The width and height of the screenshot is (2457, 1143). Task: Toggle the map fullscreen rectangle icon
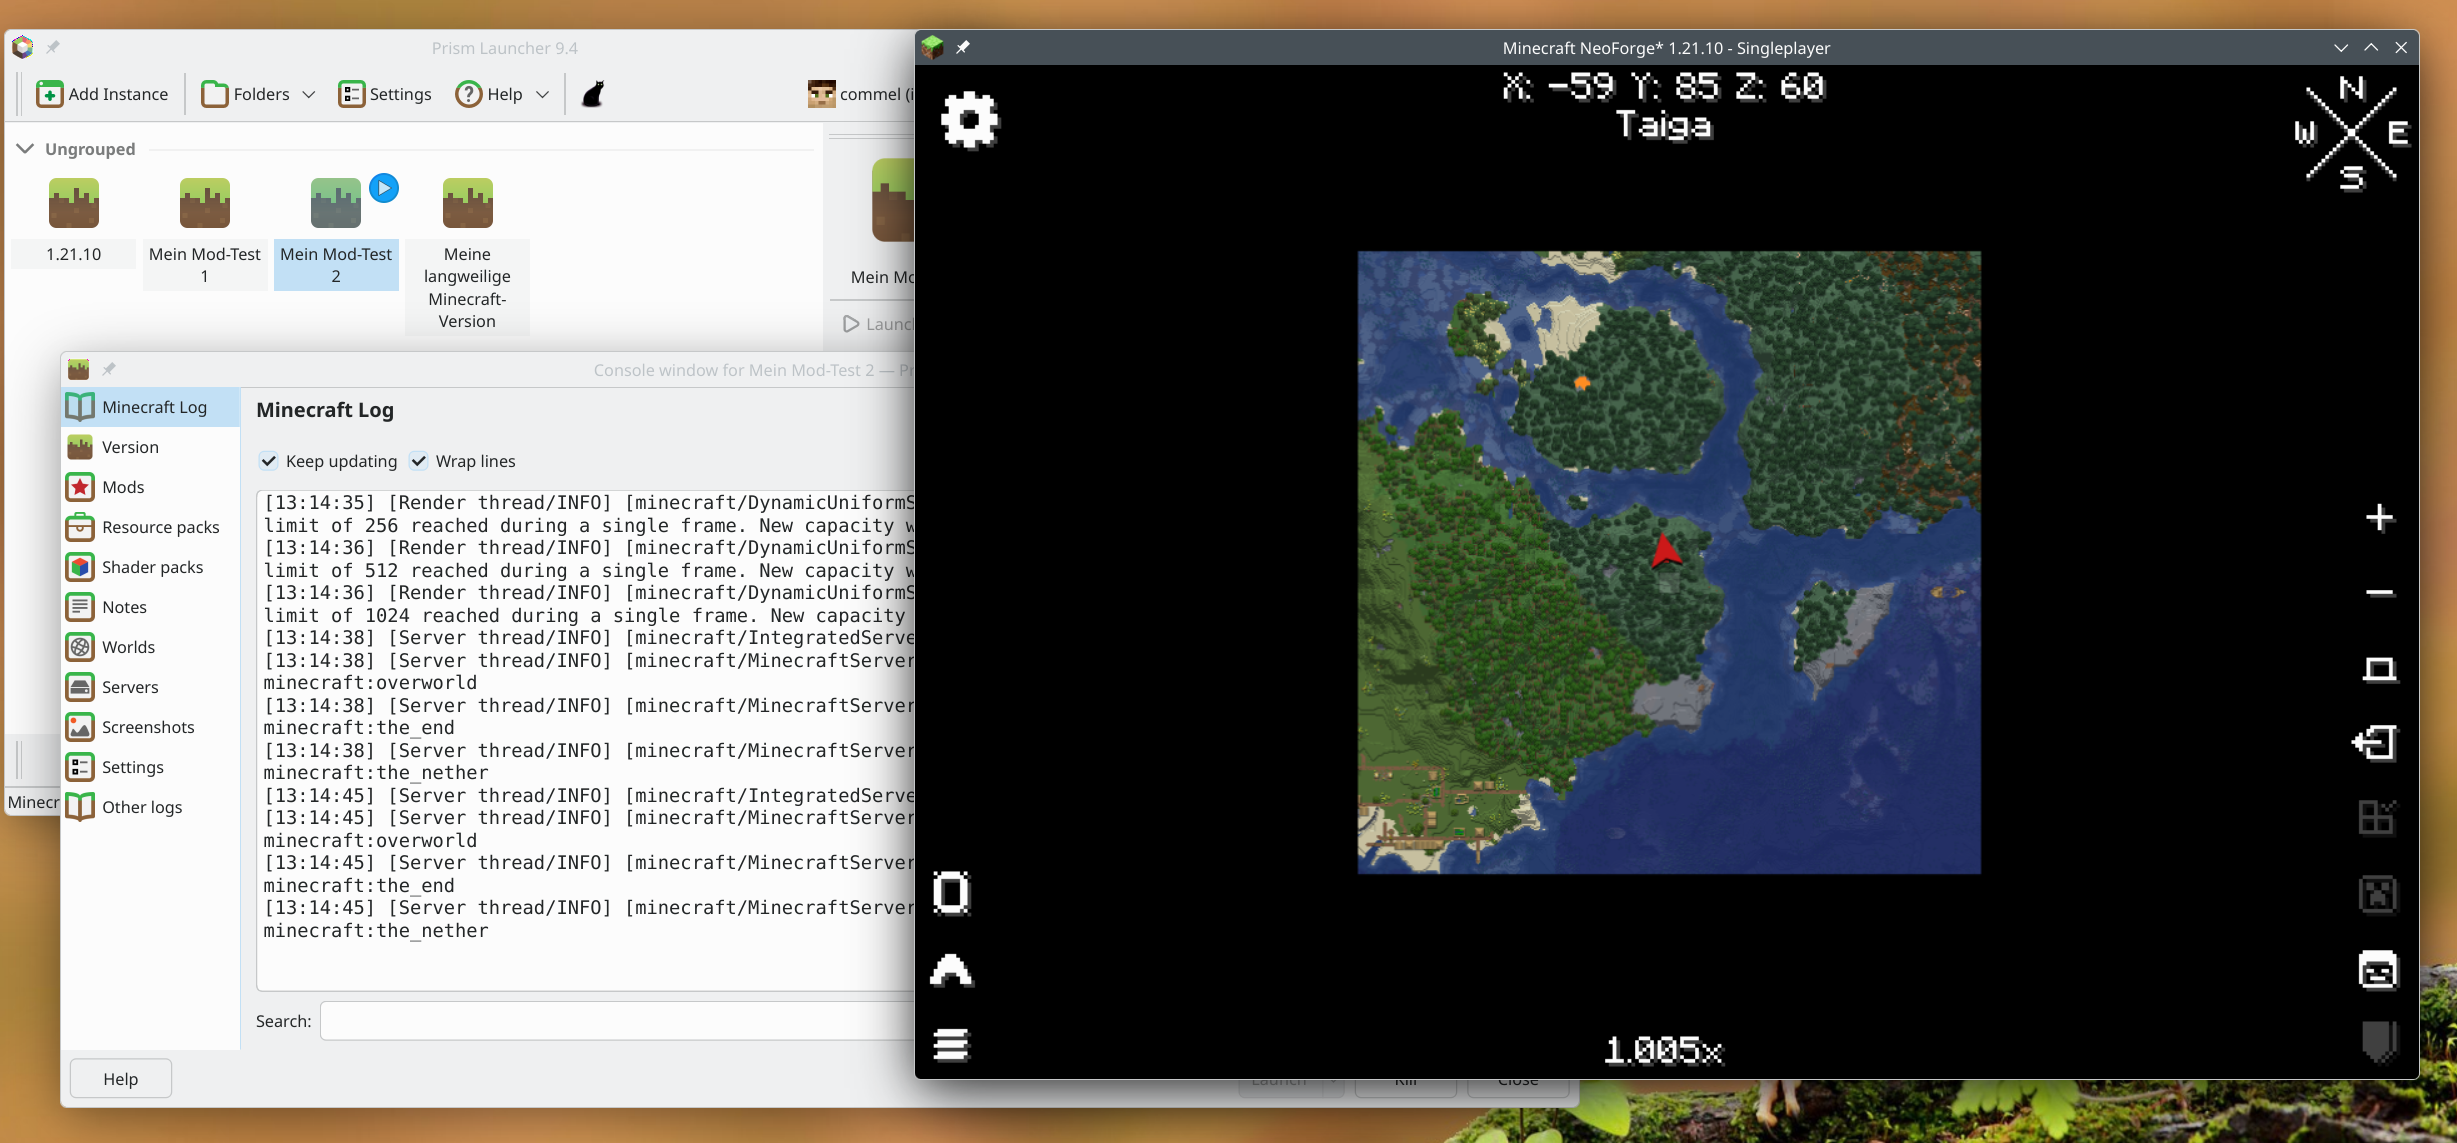(x=2379, y=668)
